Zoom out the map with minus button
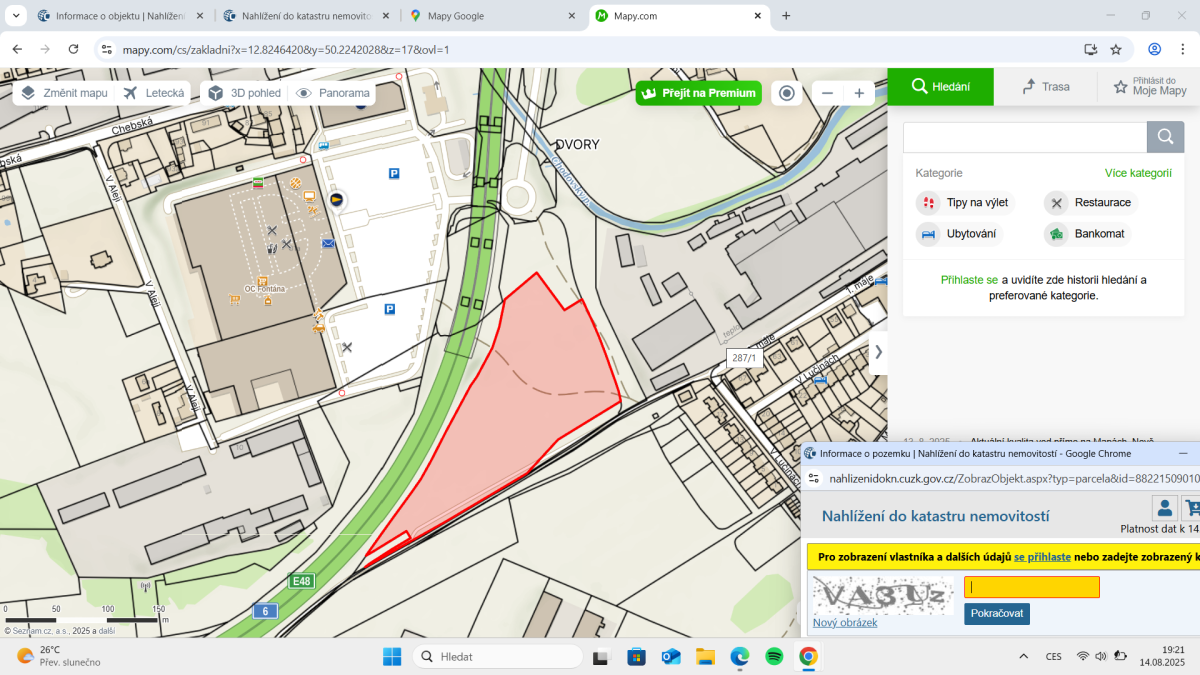This screenshot has height=675, width=1200. point(828,93)
